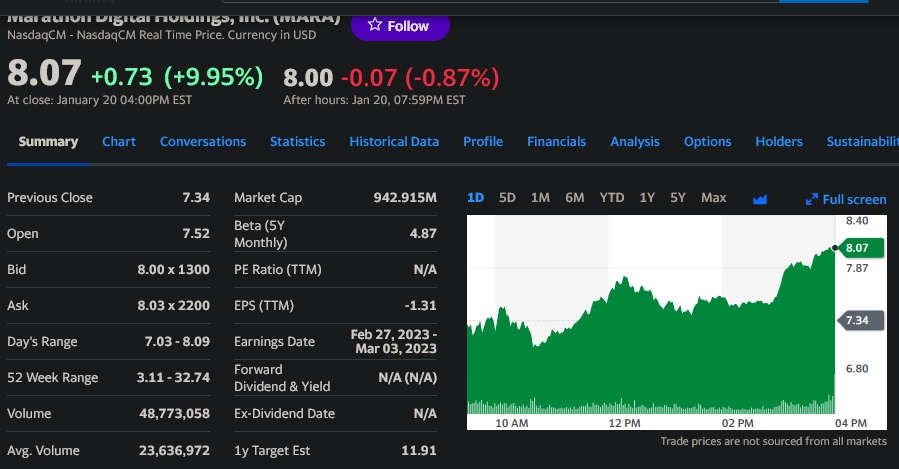Viewport: 899px width, 469px height.
Task: Click the full screen expand arrows icon
Action: pyautogui.click(x=812, y=200)
